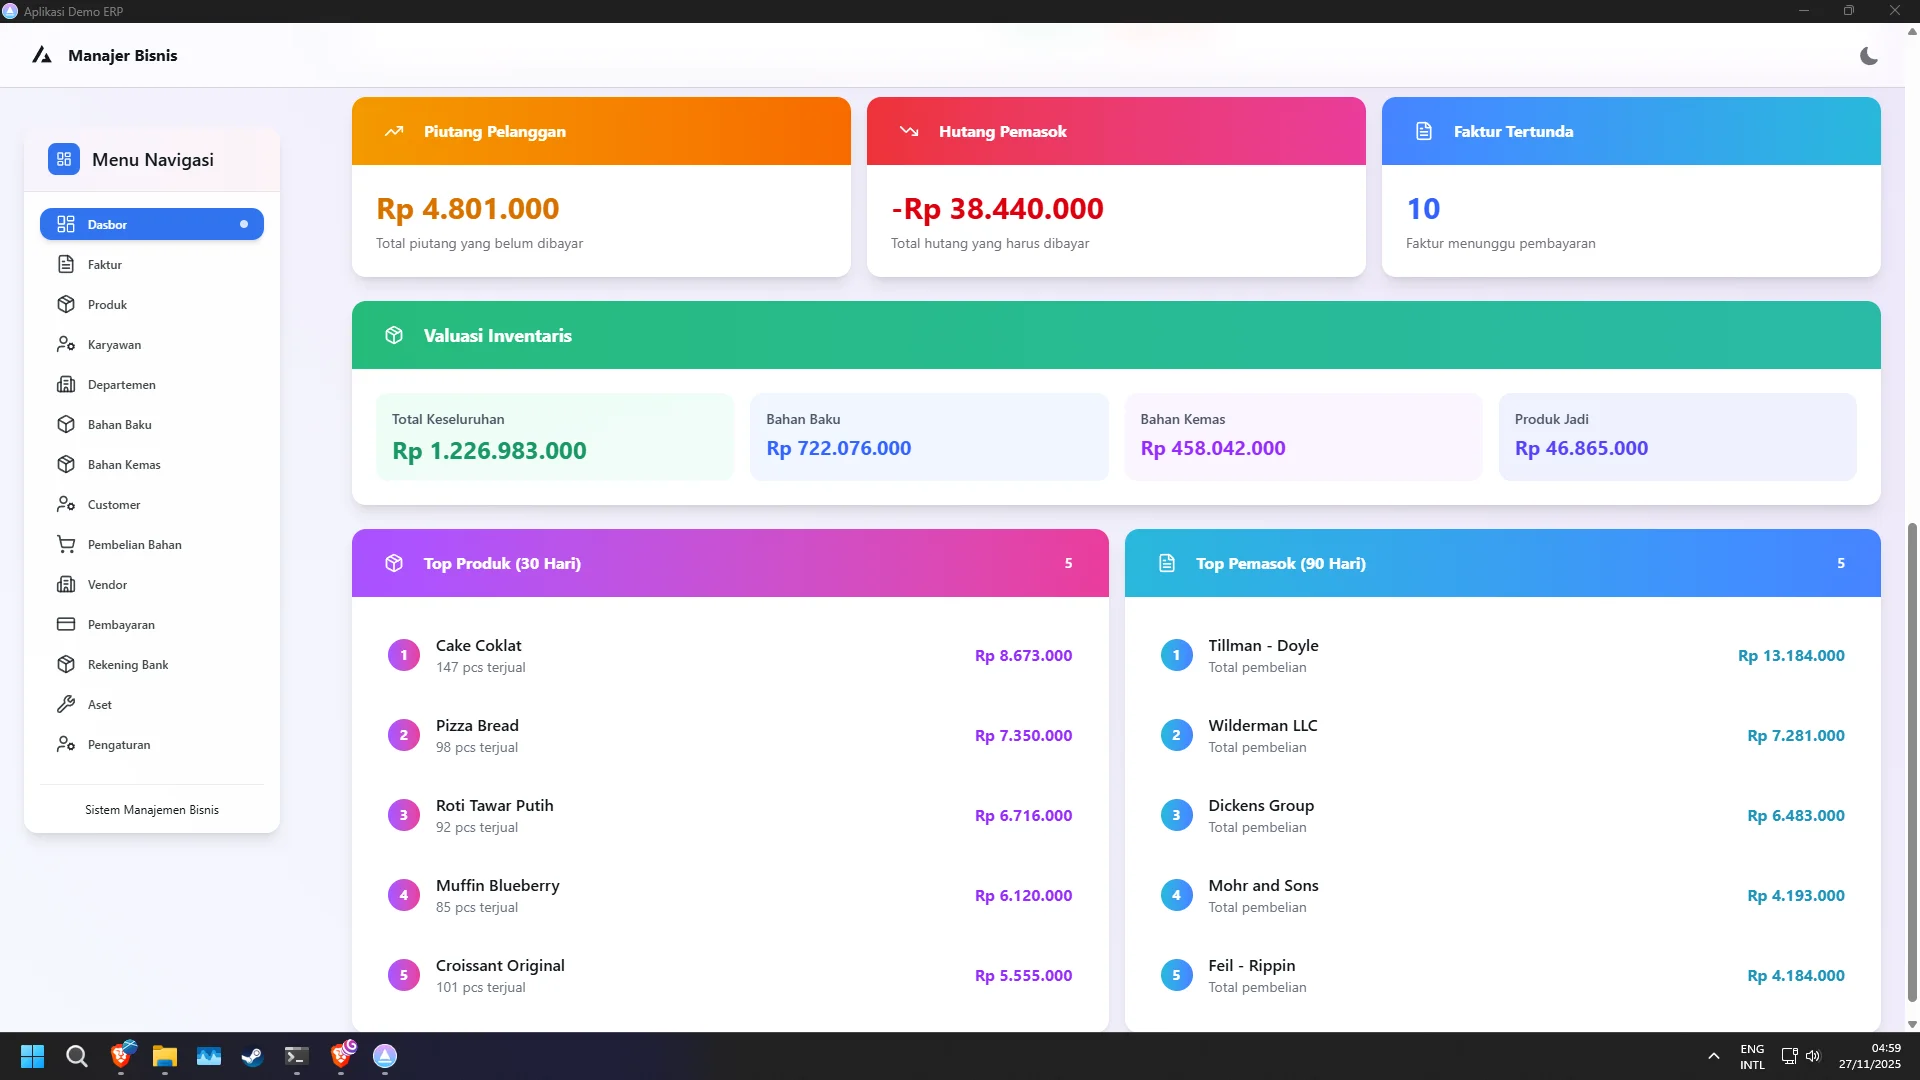Click the Karyawan person icon
The height and width of the screenshot is (1080, 1920).
pyautogui.click(x=66, y=345)
